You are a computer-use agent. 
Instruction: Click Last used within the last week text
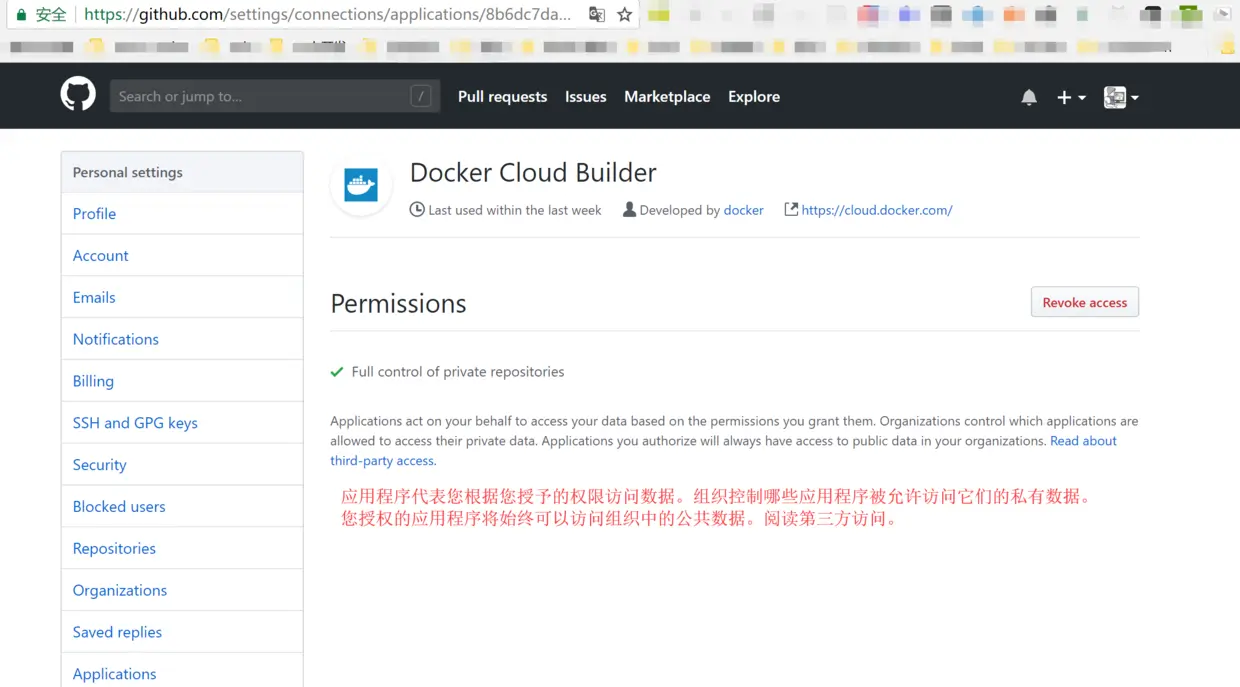[x=515, y=210]
